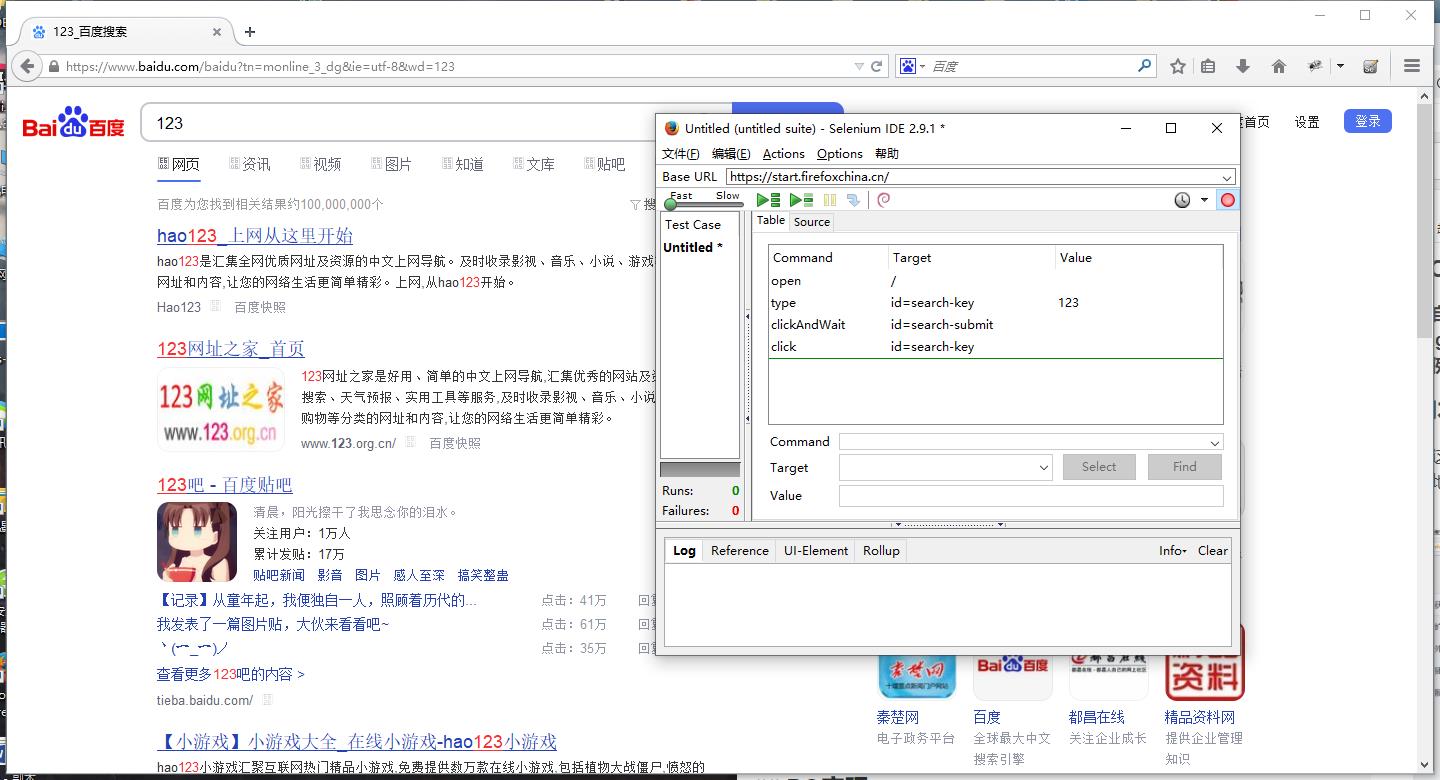This screenshot has width=1440, height=780.
Task: Open URL bar history dropdown arrow
Action: click(x=858, y=67)
